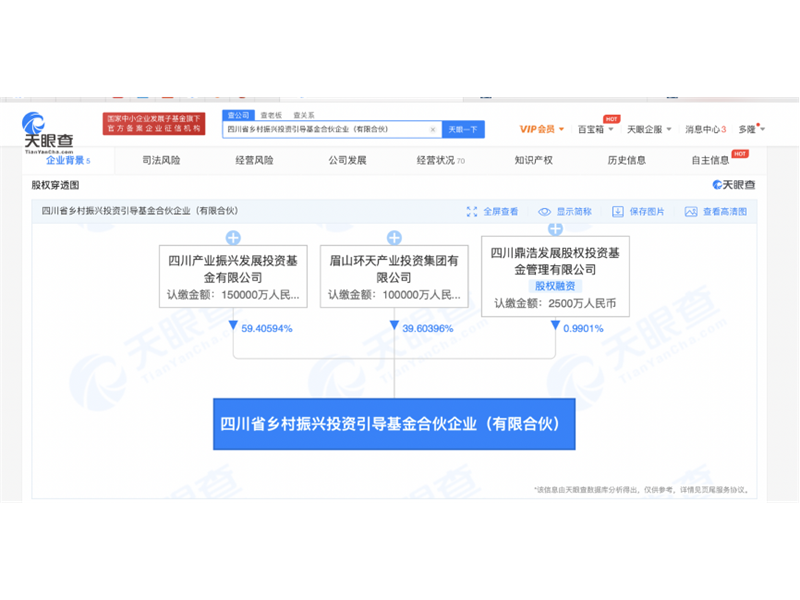The width and height of the screenshot is (800, 600).
Task: Click the 保存图片 download icon
Action: tap(618, 212)
